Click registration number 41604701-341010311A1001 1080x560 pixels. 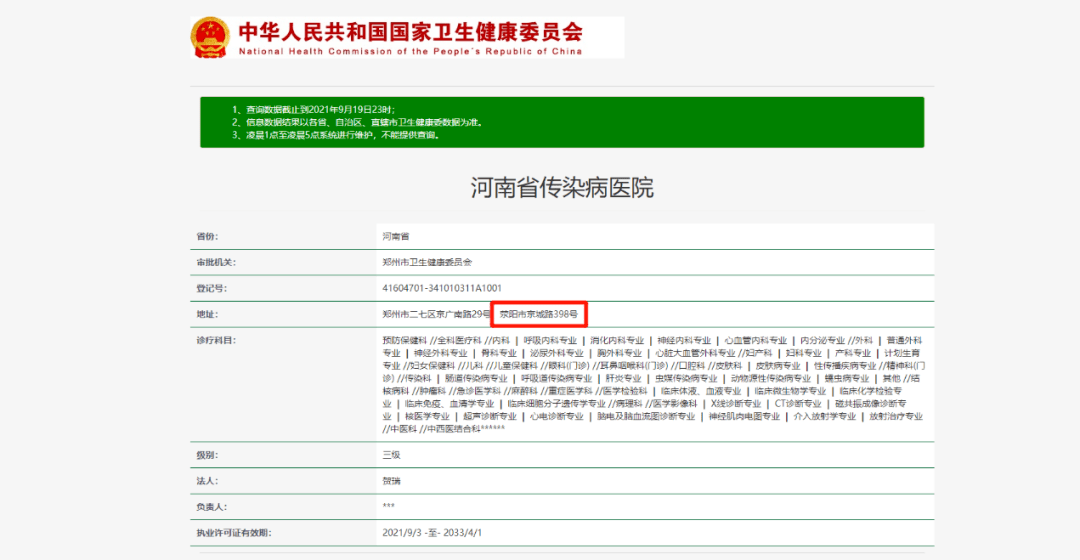coord(442,289)
